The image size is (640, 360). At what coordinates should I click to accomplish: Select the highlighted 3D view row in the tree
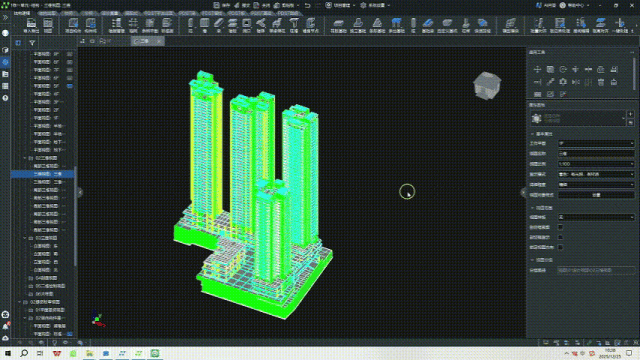click(x=42, y=174)
